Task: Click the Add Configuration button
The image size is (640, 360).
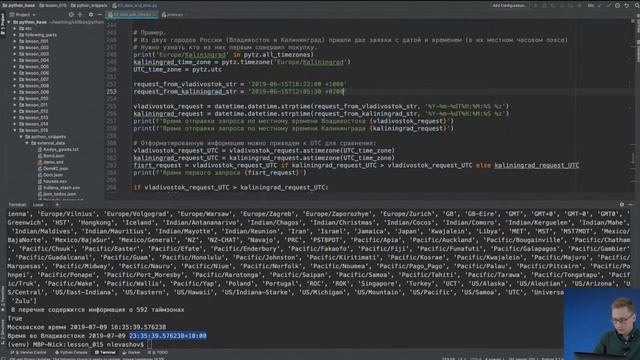Action: (x=509, y=5)
